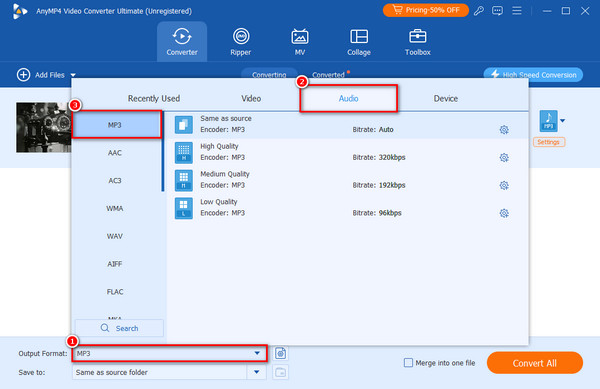Select AAC in the format list

115,153
